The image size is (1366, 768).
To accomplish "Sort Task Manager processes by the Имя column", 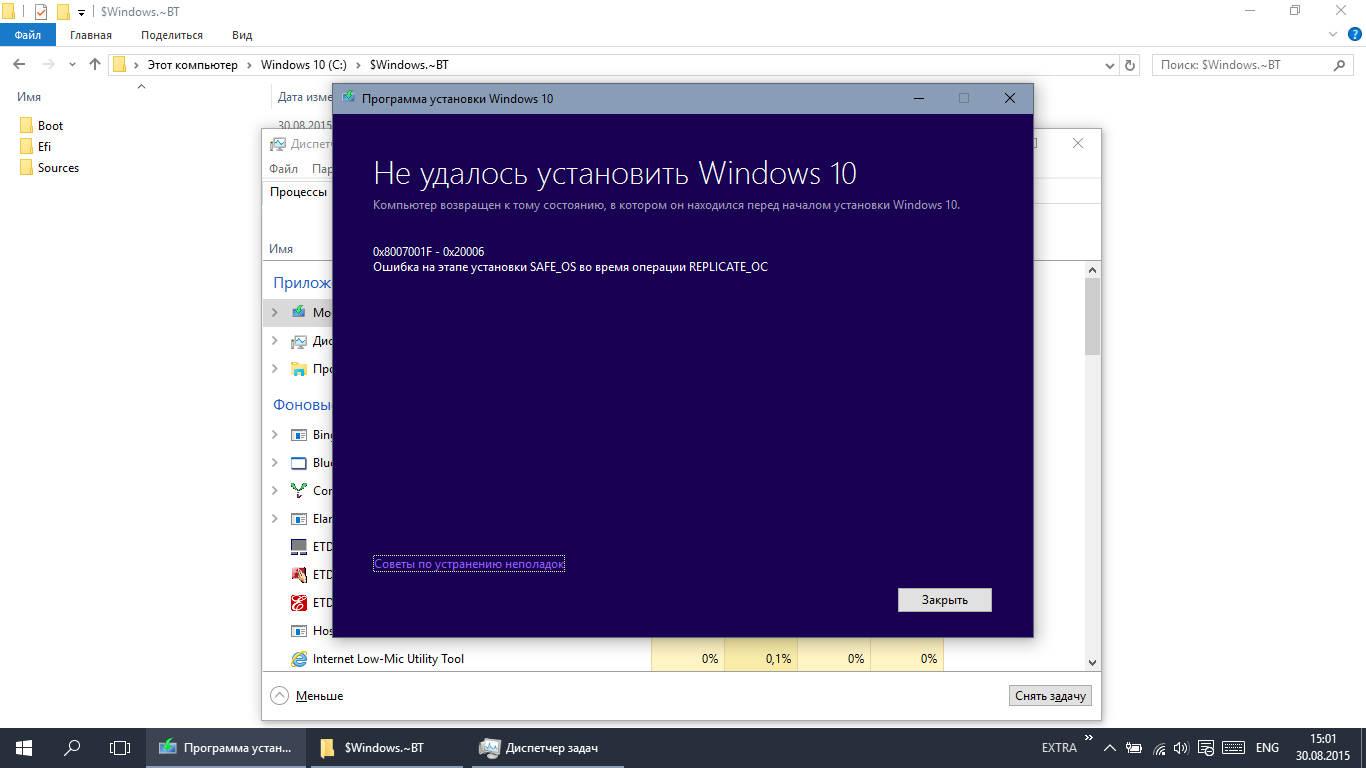I will click(x=281, y=249).
